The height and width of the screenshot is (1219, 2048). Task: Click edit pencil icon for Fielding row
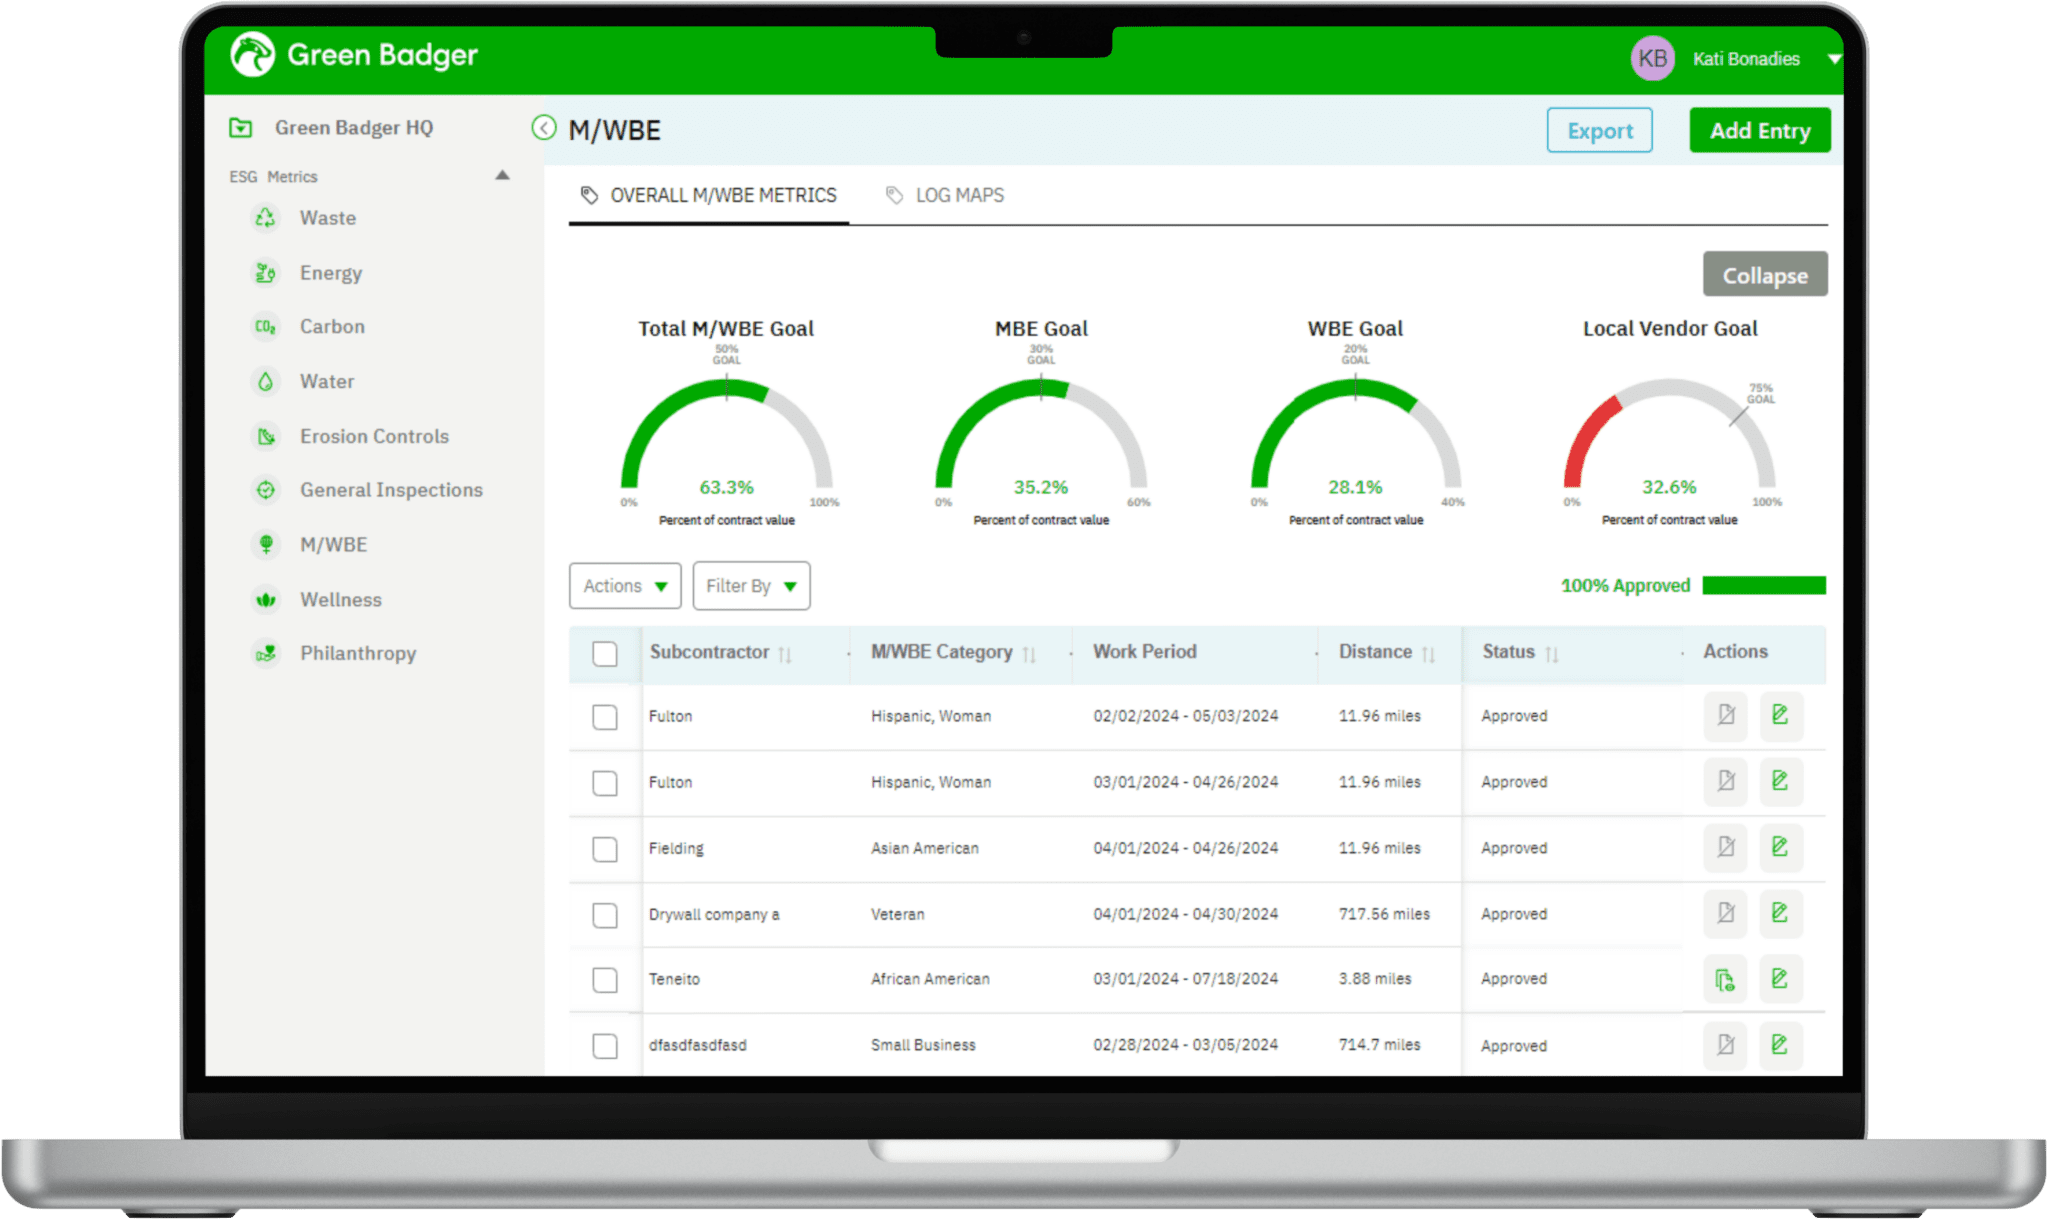(1780, 848)
